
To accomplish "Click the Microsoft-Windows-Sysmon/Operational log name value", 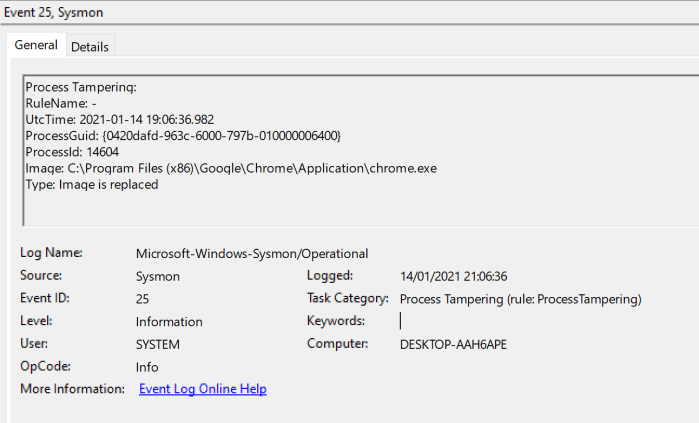I will [x=252, y=253].
